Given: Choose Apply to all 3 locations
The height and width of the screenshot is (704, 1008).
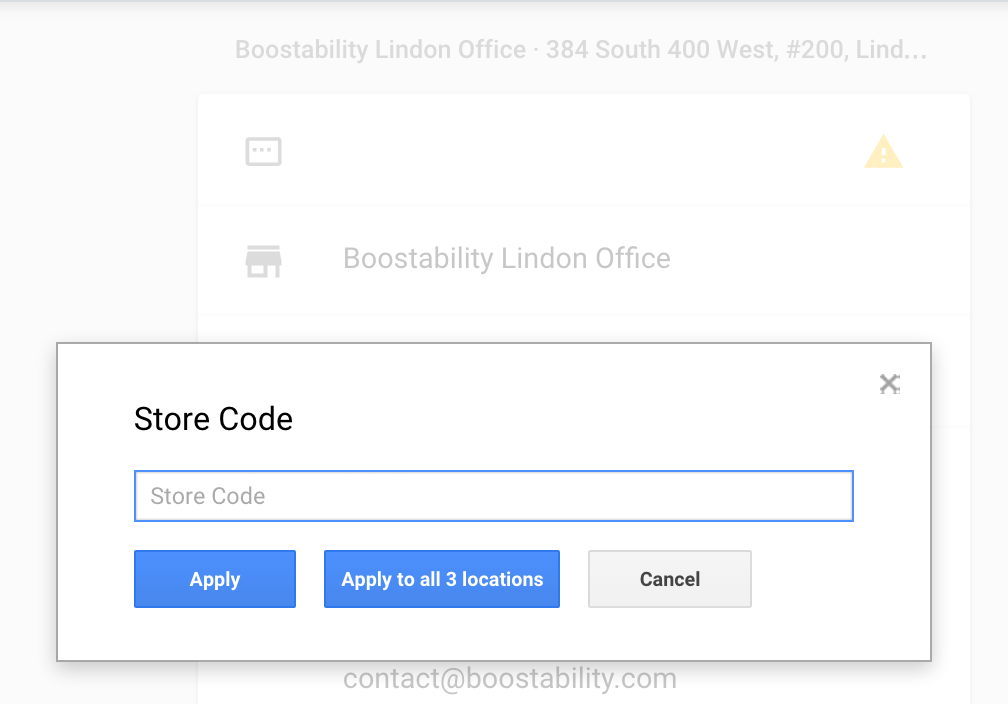Looking at the screenshot, I should coord(441,579).
